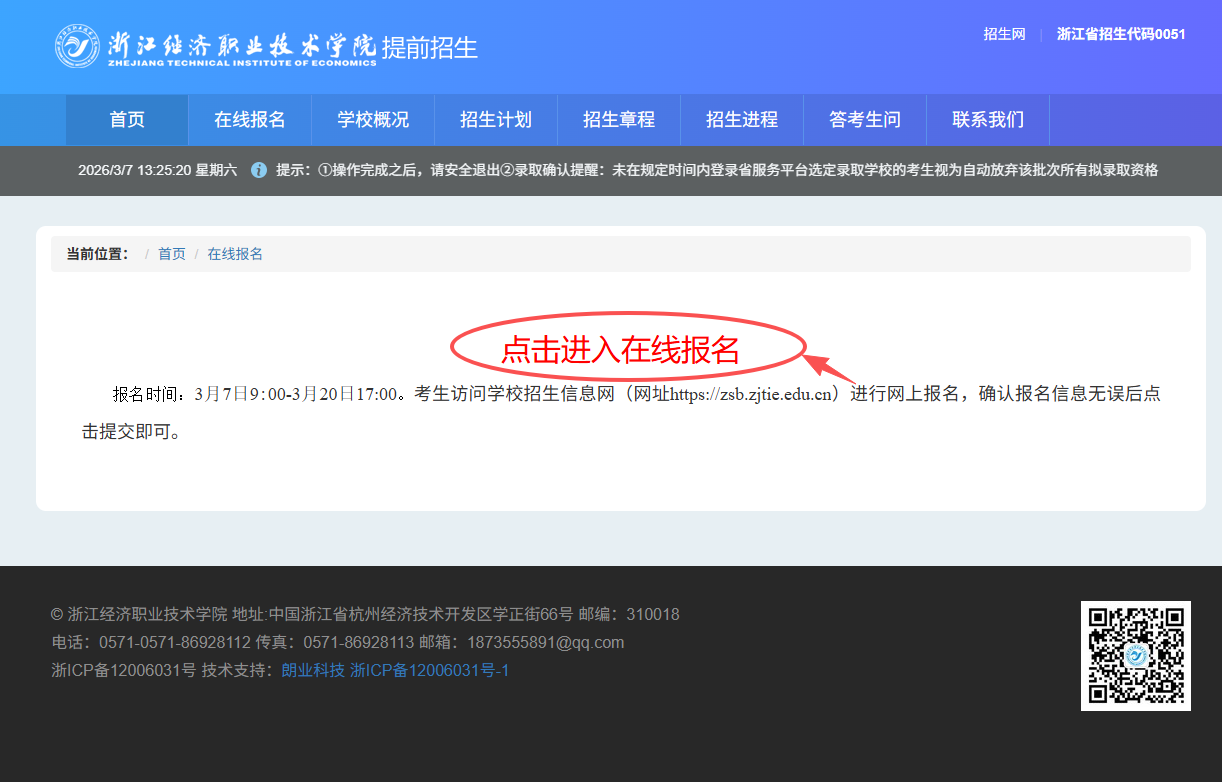Click the 提前招生 title text in header
This screenshot has height=782, width=1222.
click(x=430, y=47)
